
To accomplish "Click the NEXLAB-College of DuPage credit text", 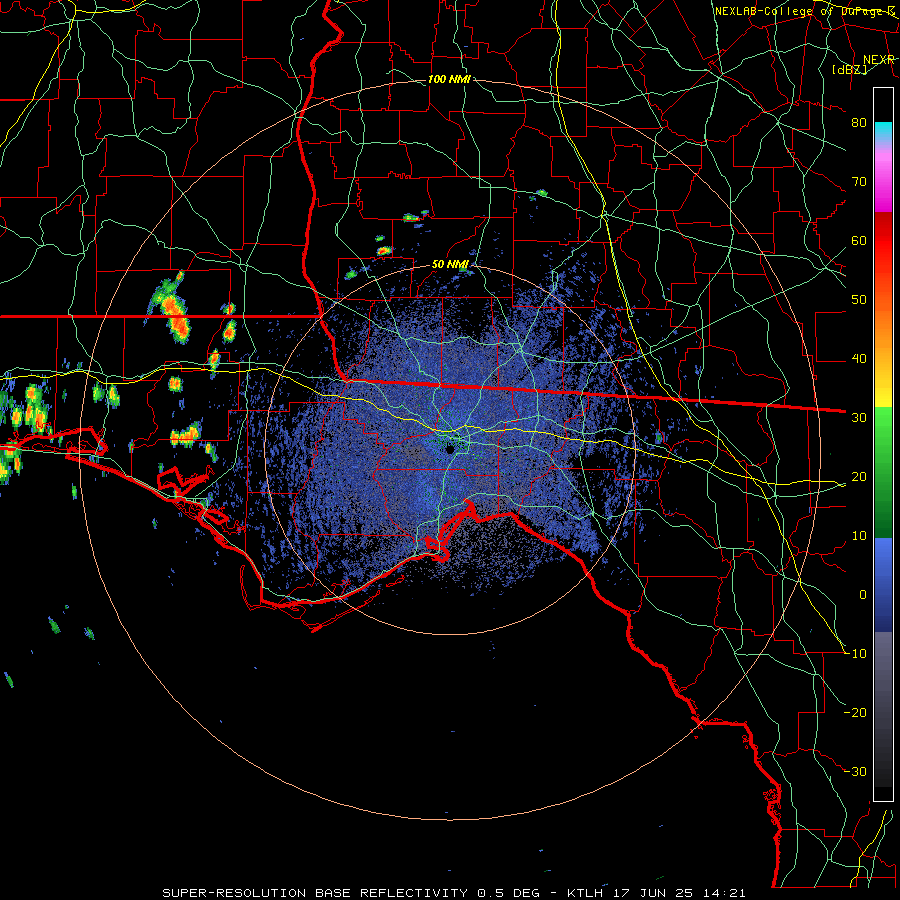I will pyautogui.click(x=804, y=11).
